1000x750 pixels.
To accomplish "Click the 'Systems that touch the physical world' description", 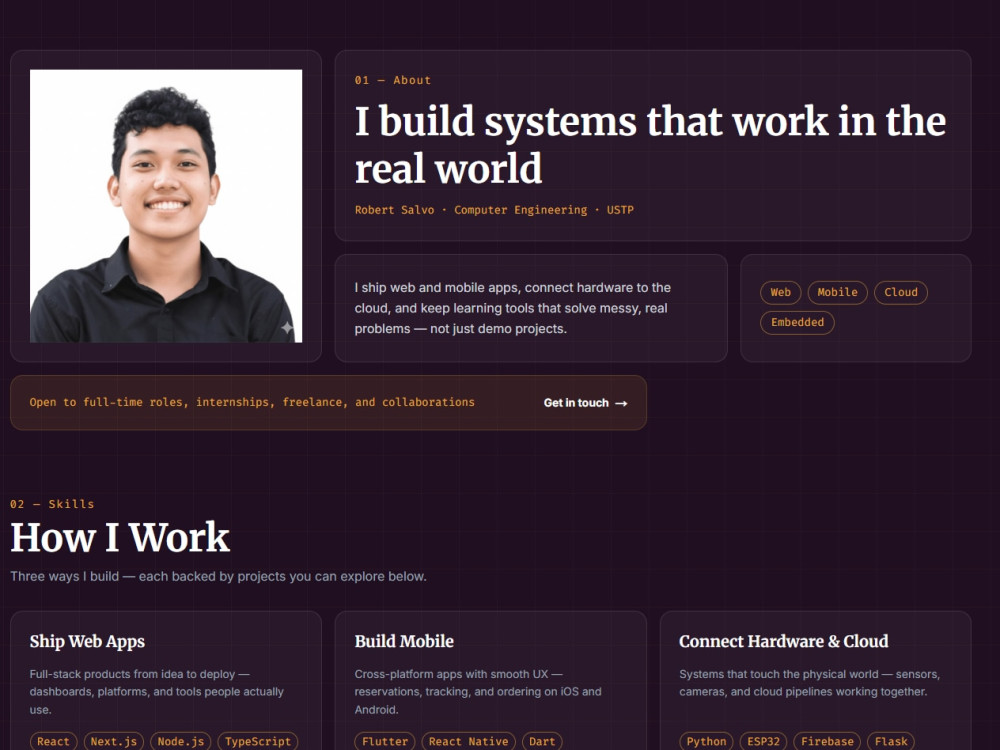I will [x=809, y=683].
